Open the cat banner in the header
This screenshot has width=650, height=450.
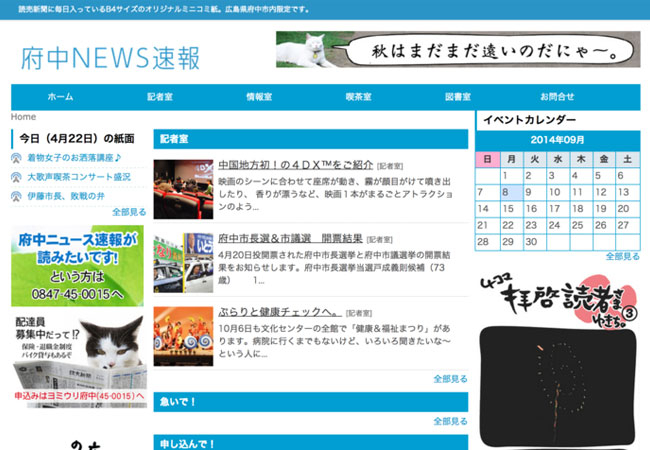point(457,49)
